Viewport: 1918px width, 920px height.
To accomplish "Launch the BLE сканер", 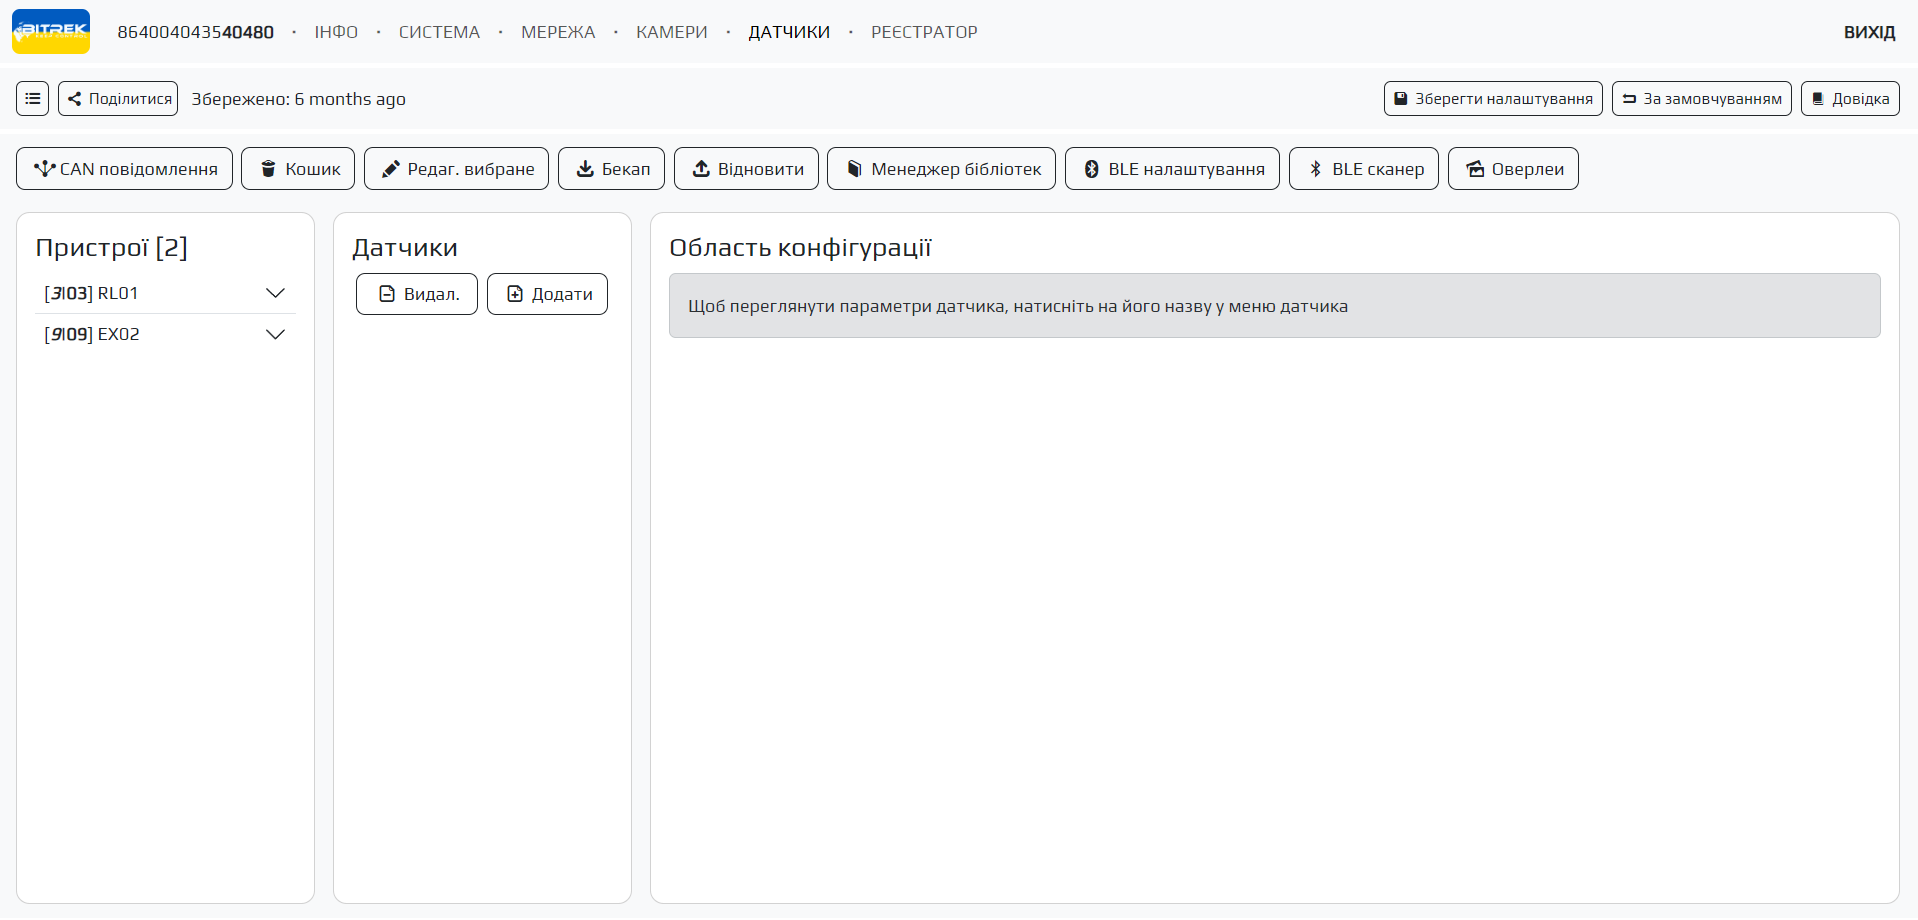I will click(x=1363, y=169).
